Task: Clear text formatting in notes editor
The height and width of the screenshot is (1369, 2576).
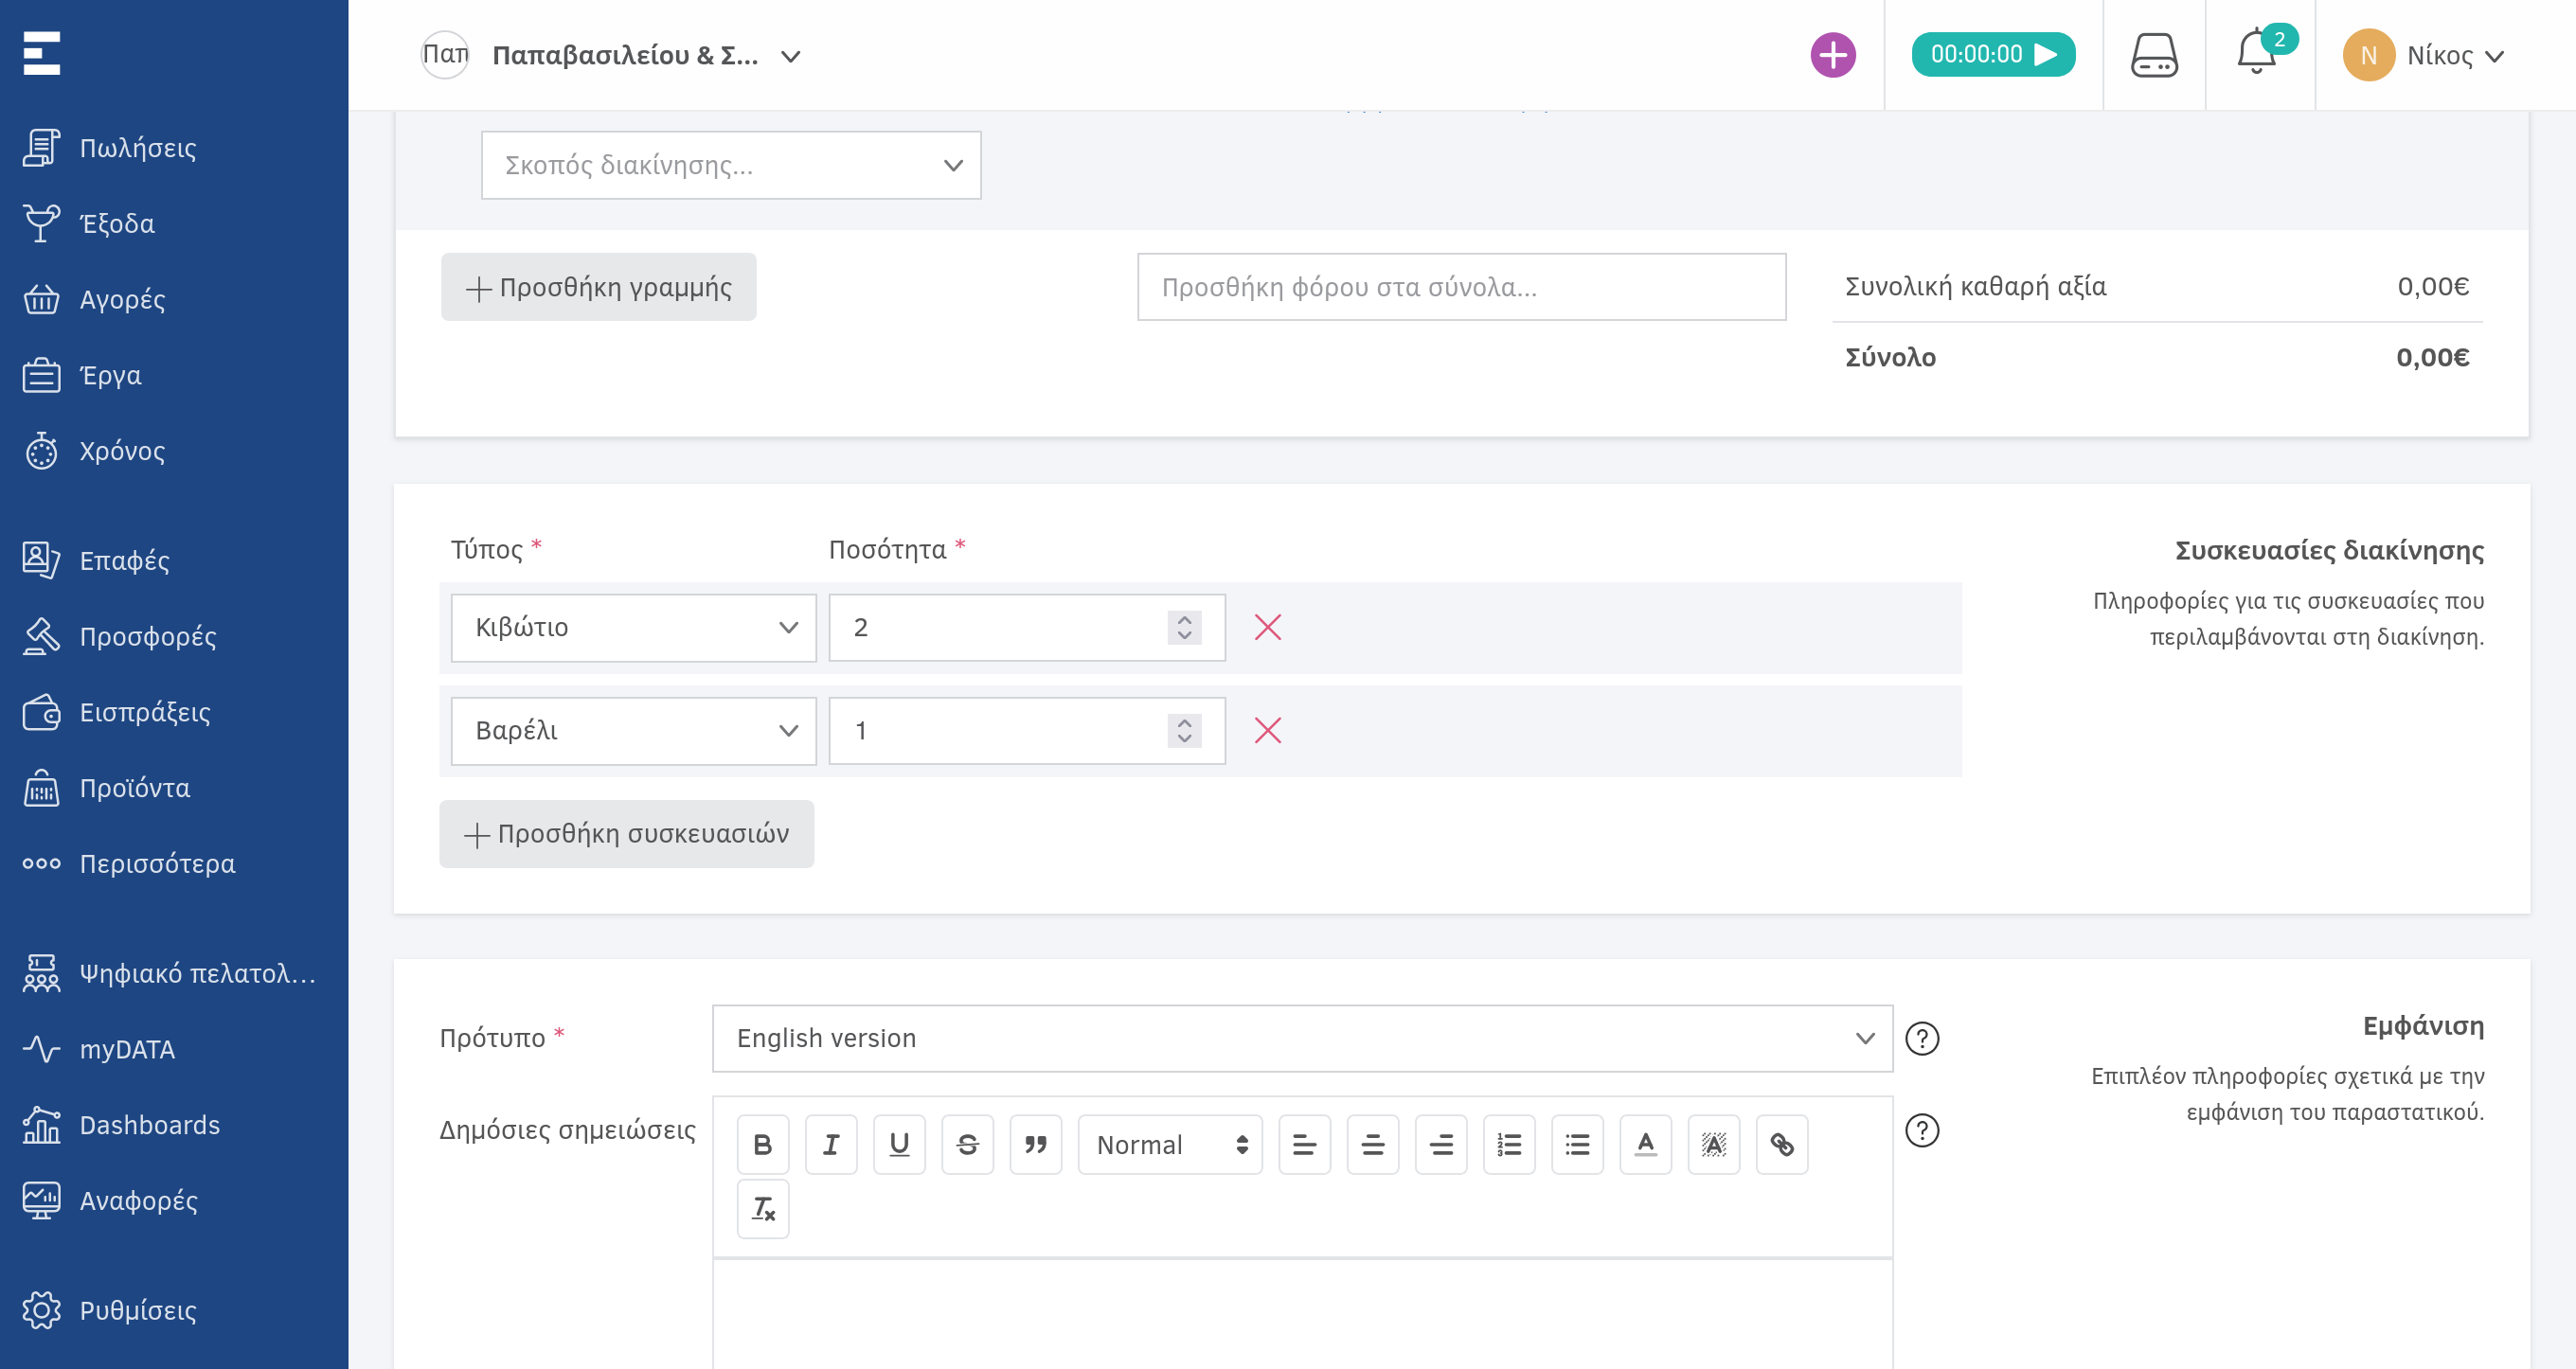Action: click(762, 1208)
